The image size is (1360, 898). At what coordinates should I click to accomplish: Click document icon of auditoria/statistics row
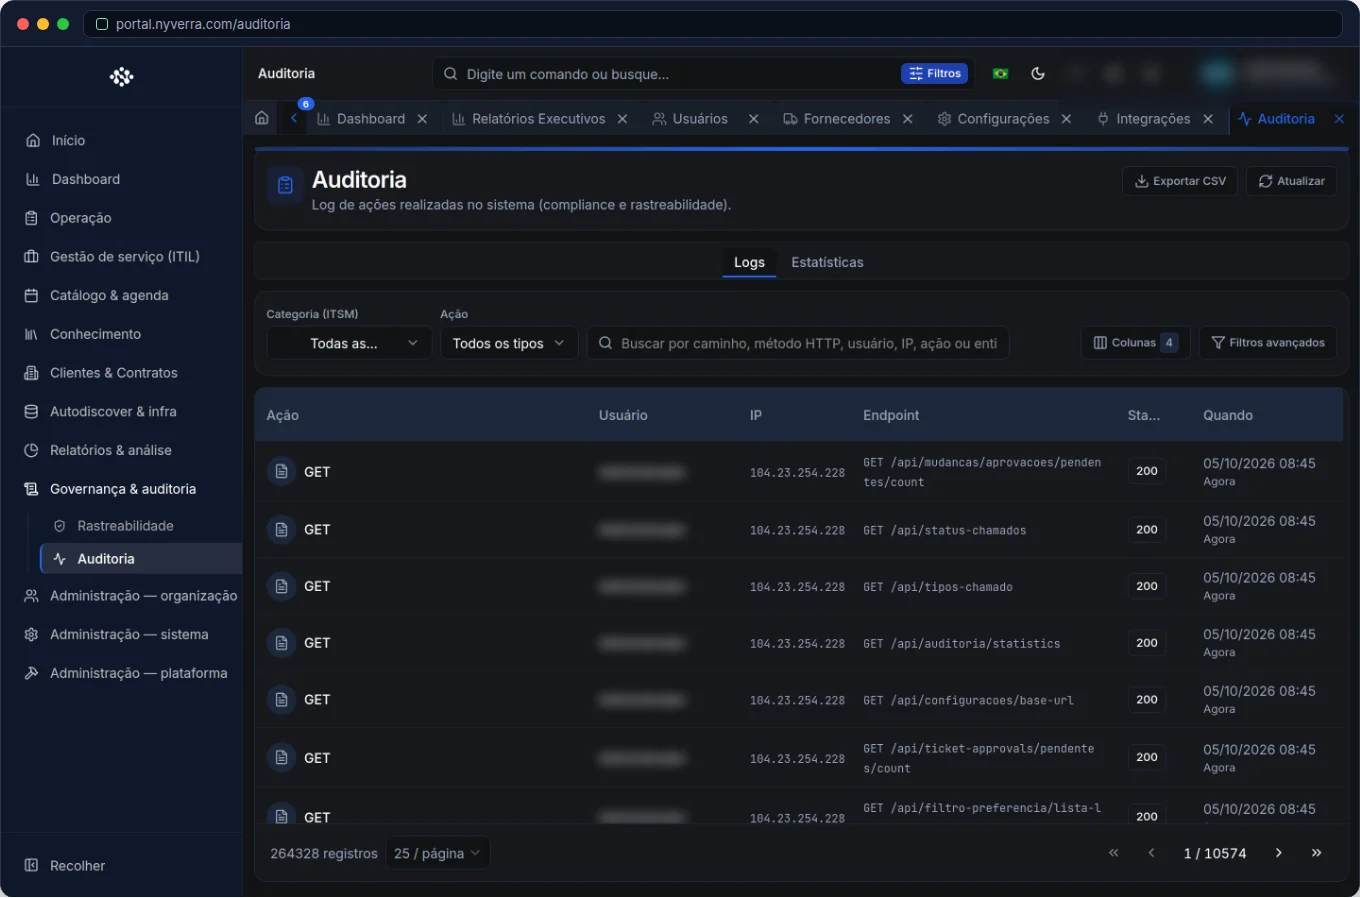[x=281, y=643]
